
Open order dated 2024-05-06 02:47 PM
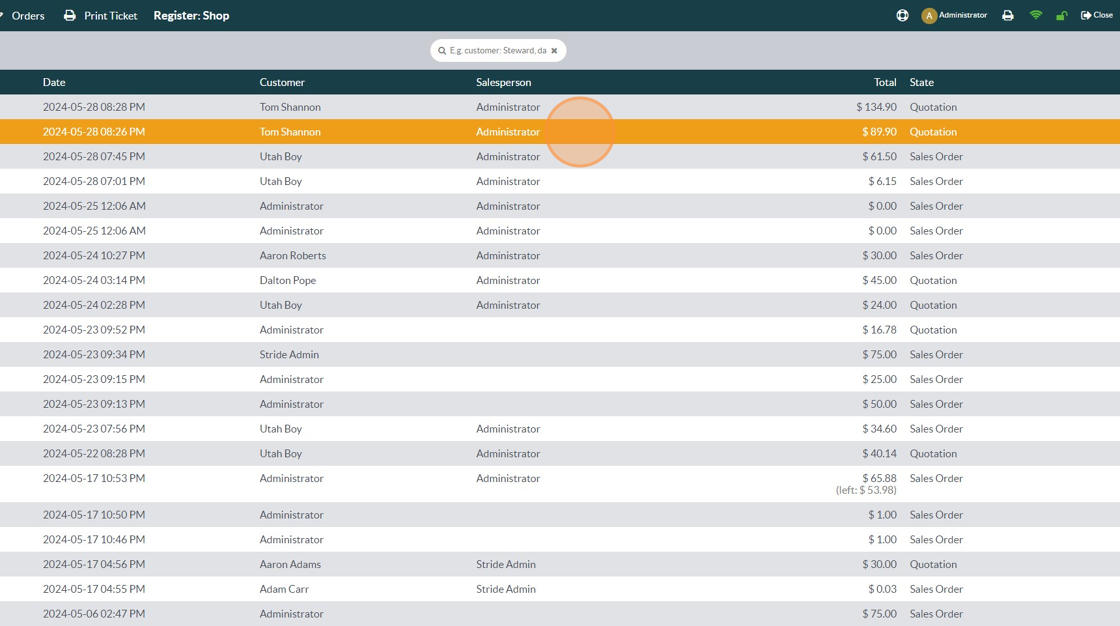pos(560,613)
